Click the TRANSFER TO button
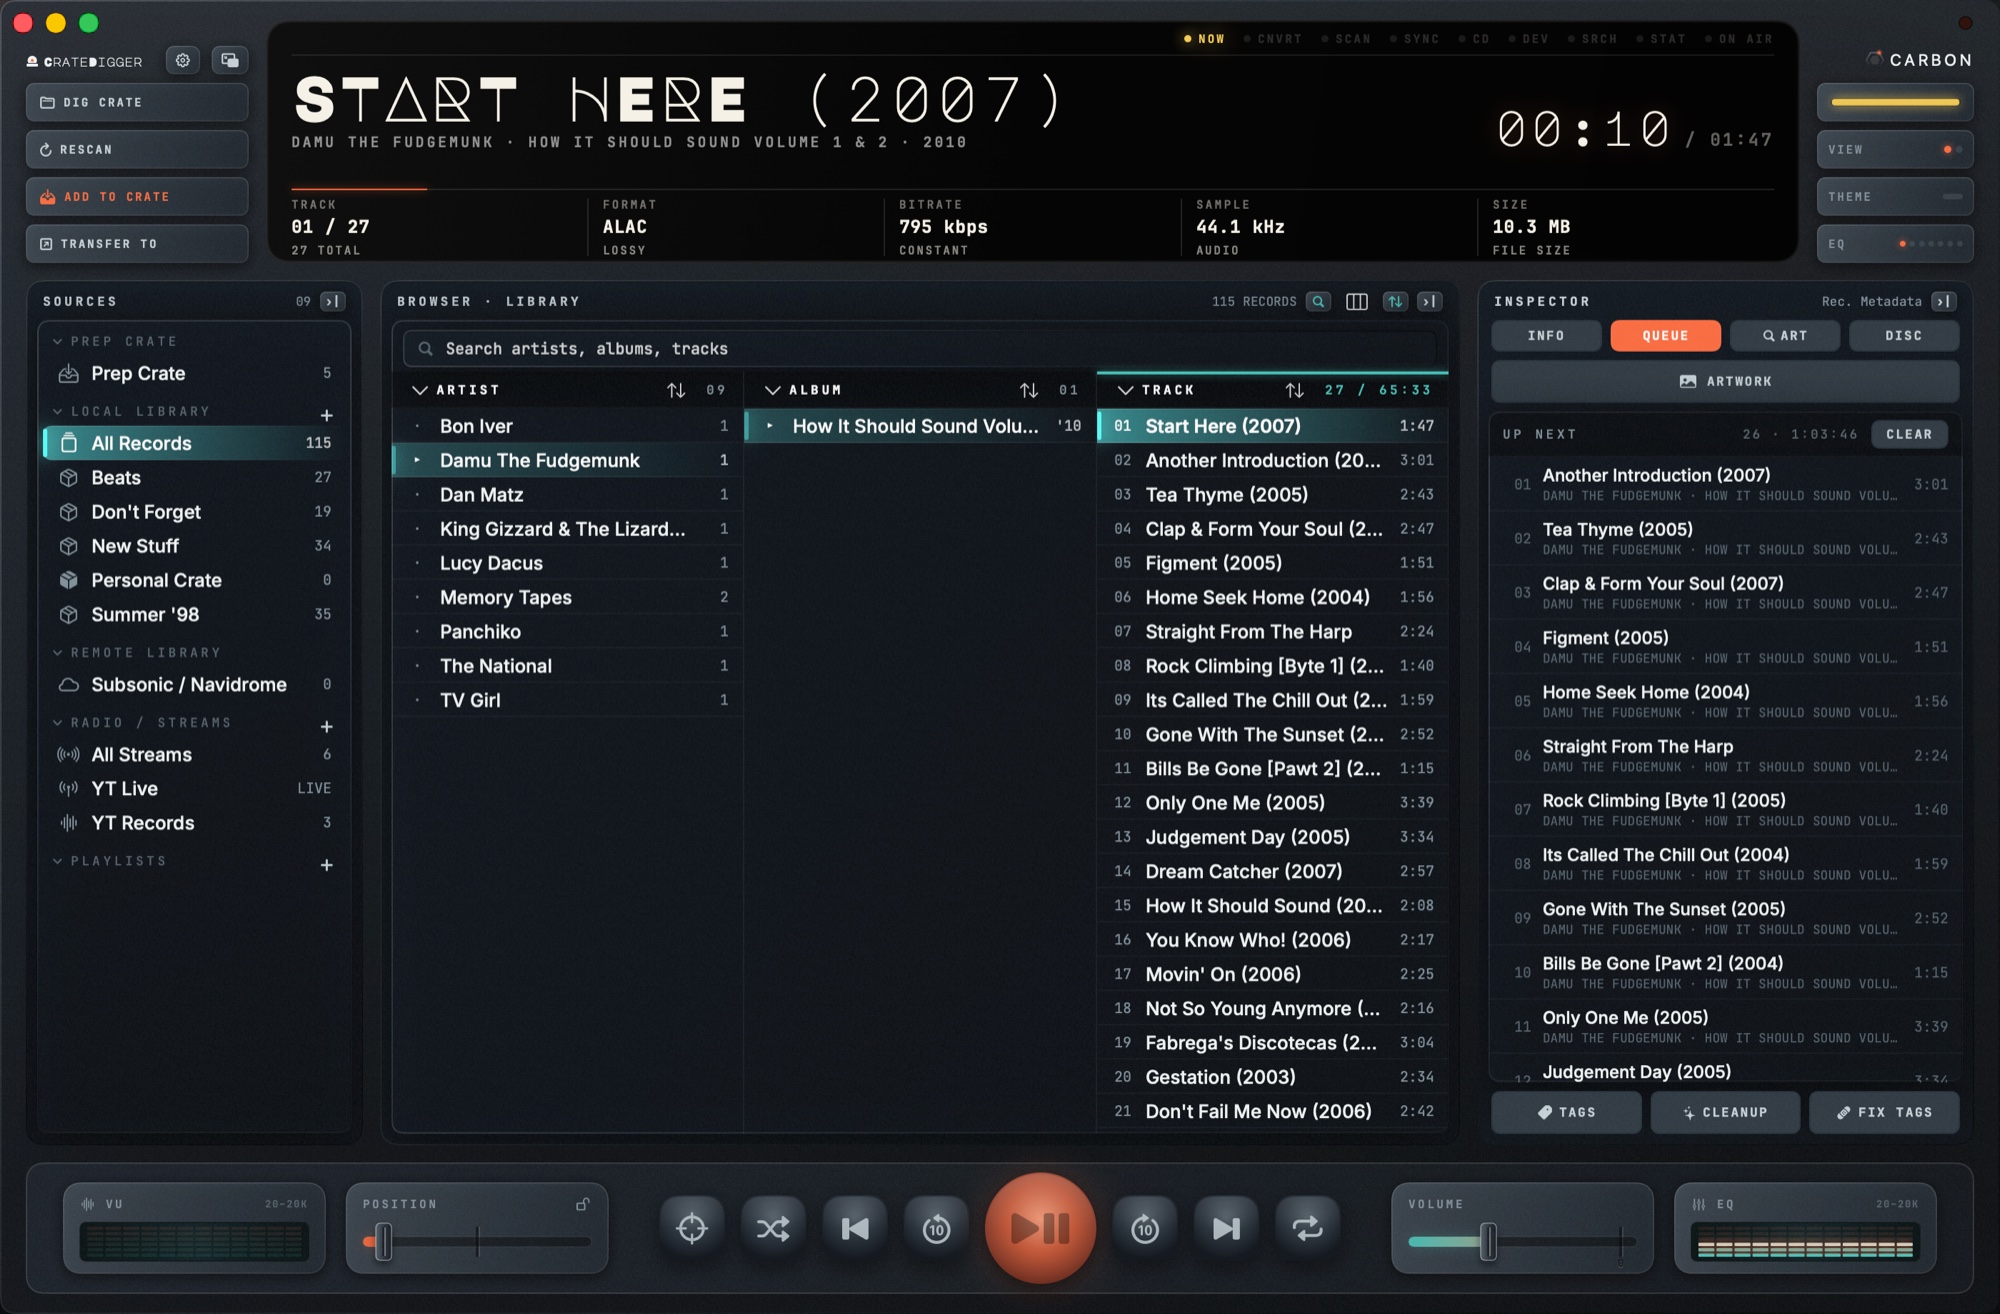This screenshot has height=1314, width=2000. tap(137, 244)
